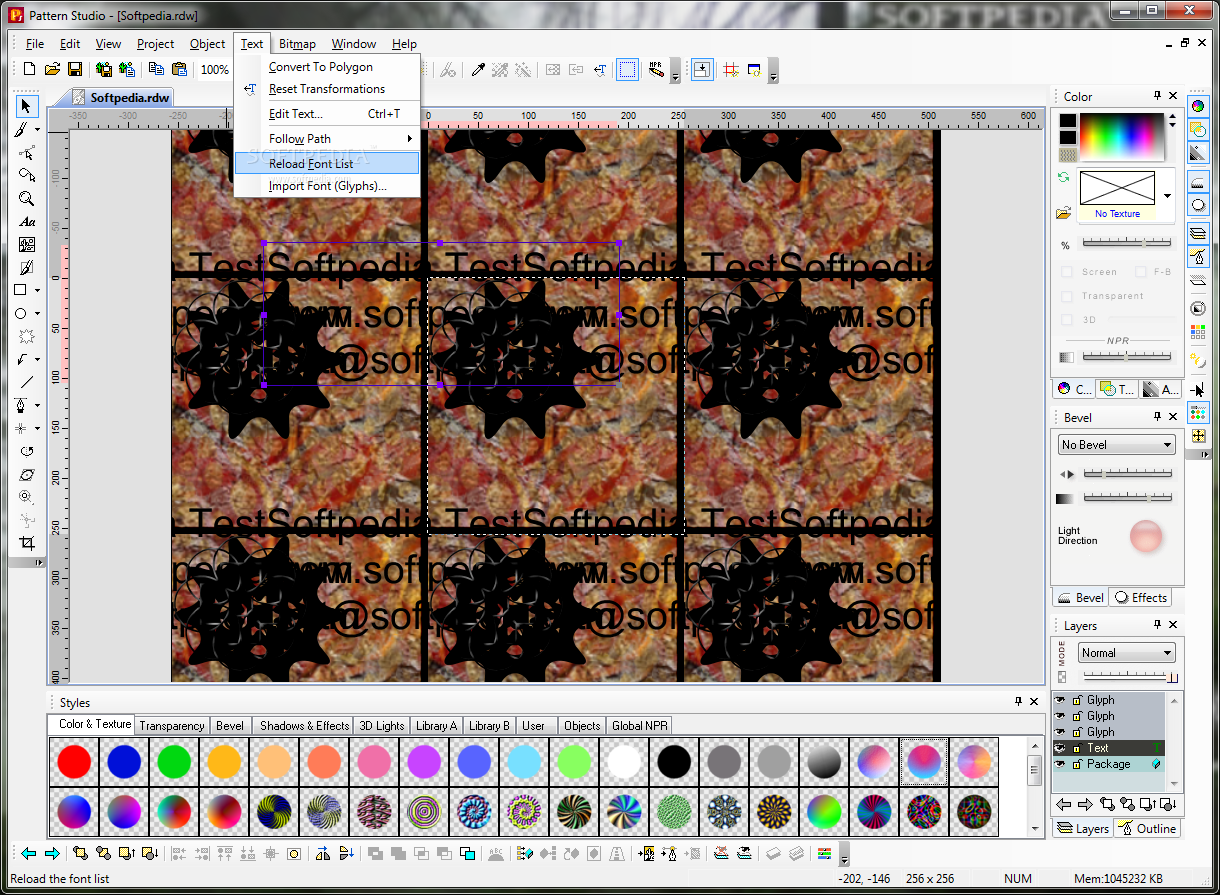This screenshot has width=1220, height=895.
Task: Toggle lock on the Package layer
Action: point(1077,764)
